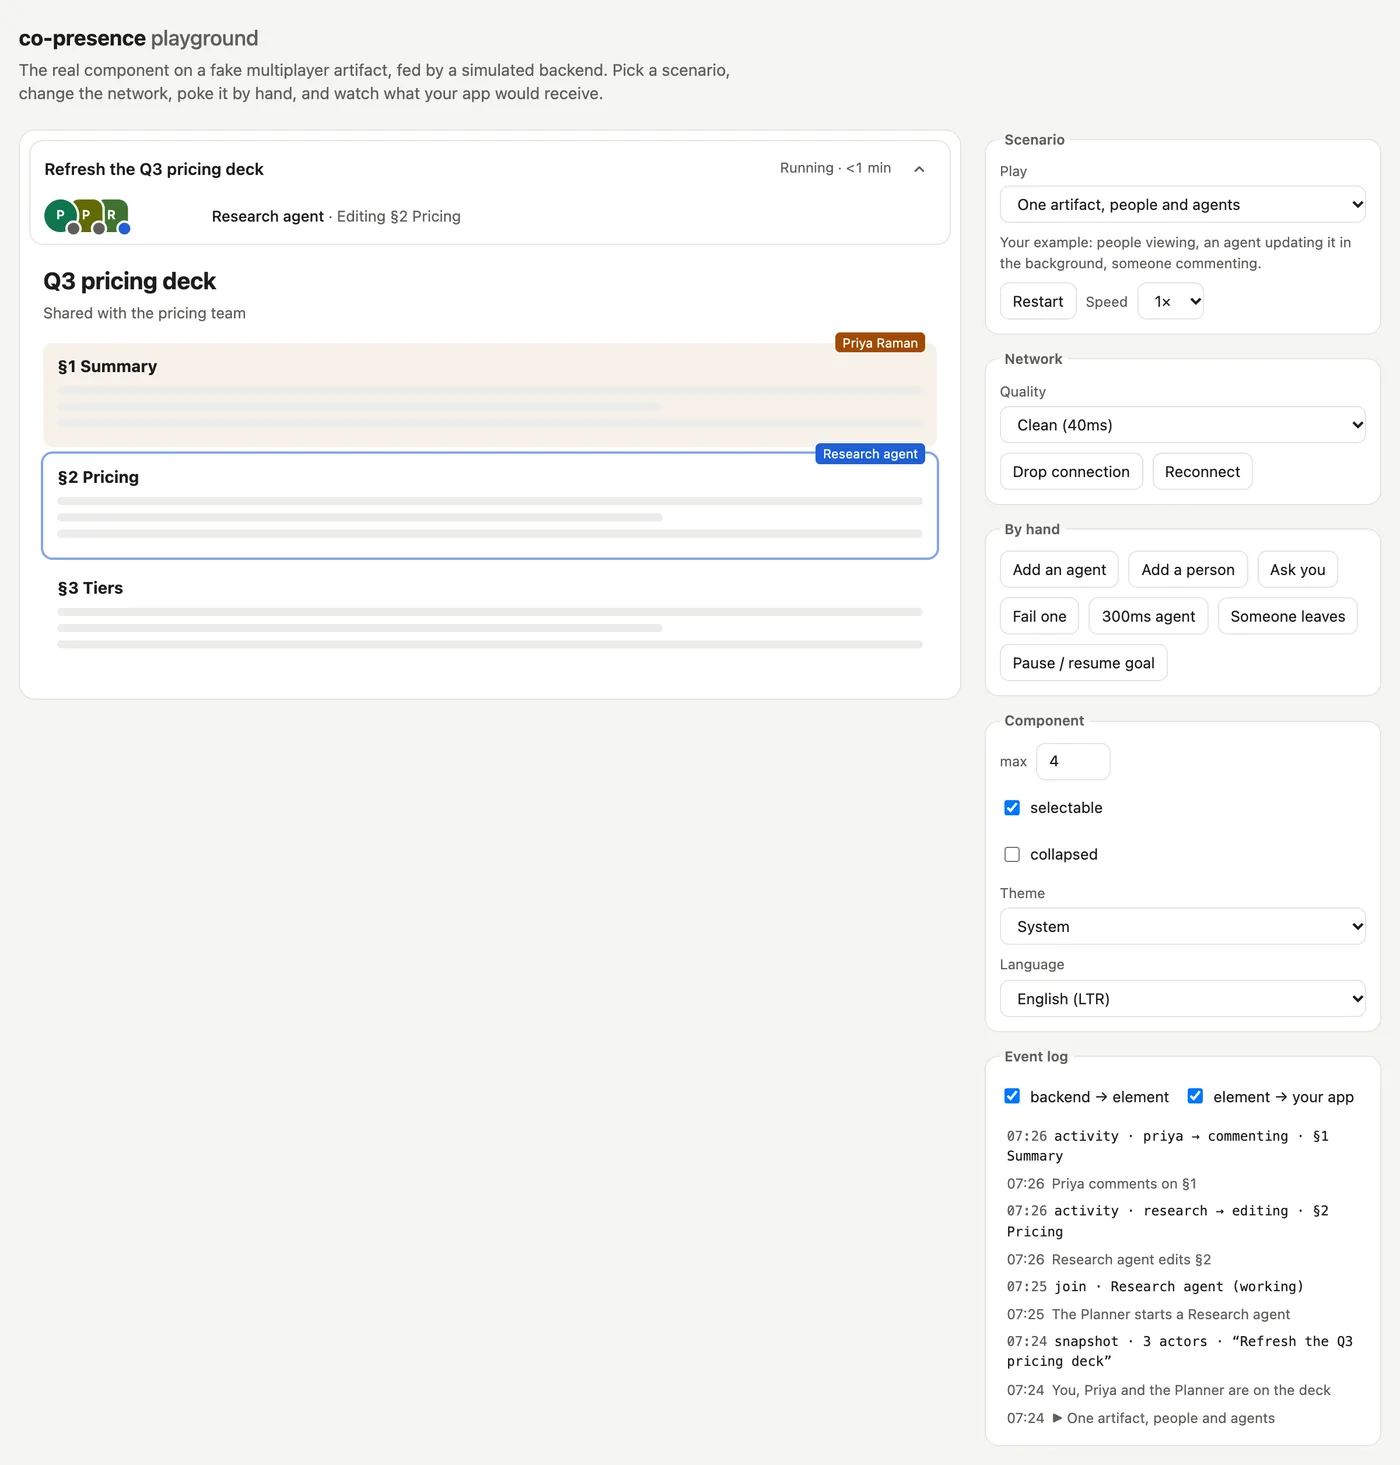
Task: Click Add an agent
Action: [1059, 569]
